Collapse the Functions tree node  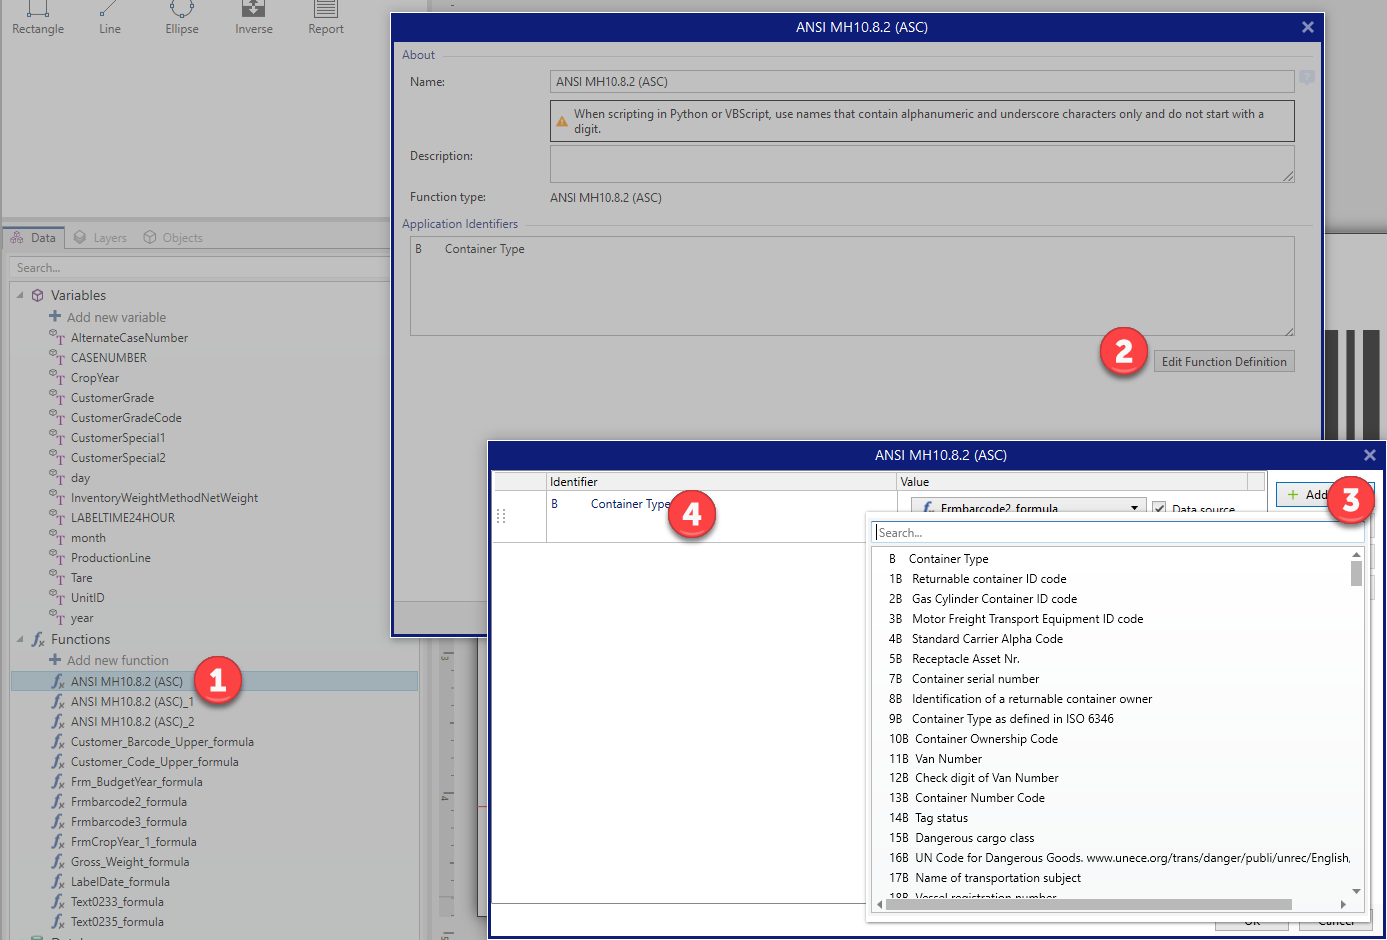(x=20, y=639)
